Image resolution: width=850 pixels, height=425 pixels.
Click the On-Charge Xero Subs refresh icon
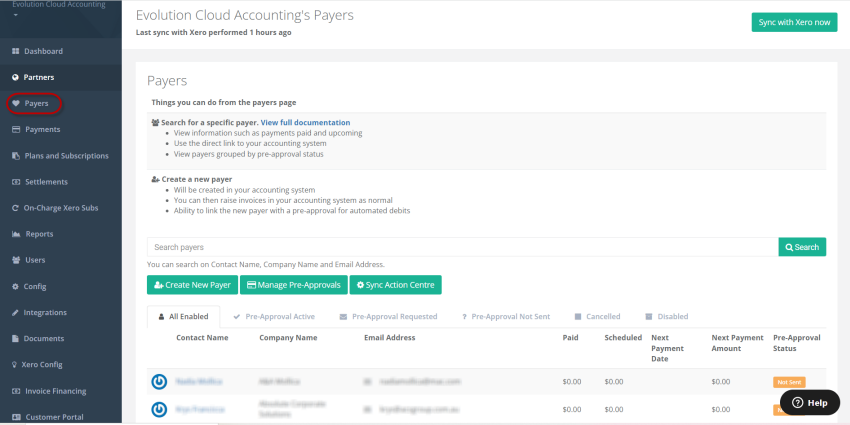pyautogui.click(x=16, y=208)
